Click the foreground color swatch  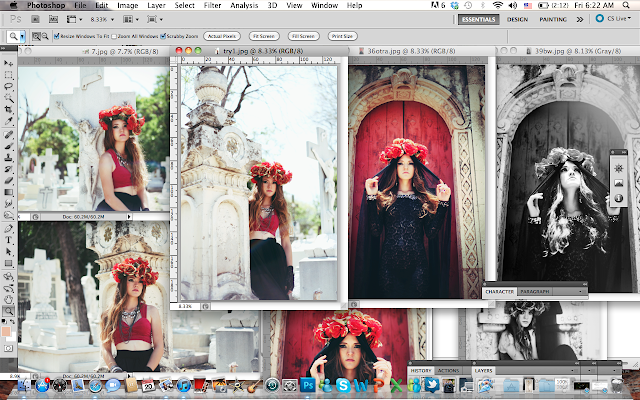coord(8,329)
